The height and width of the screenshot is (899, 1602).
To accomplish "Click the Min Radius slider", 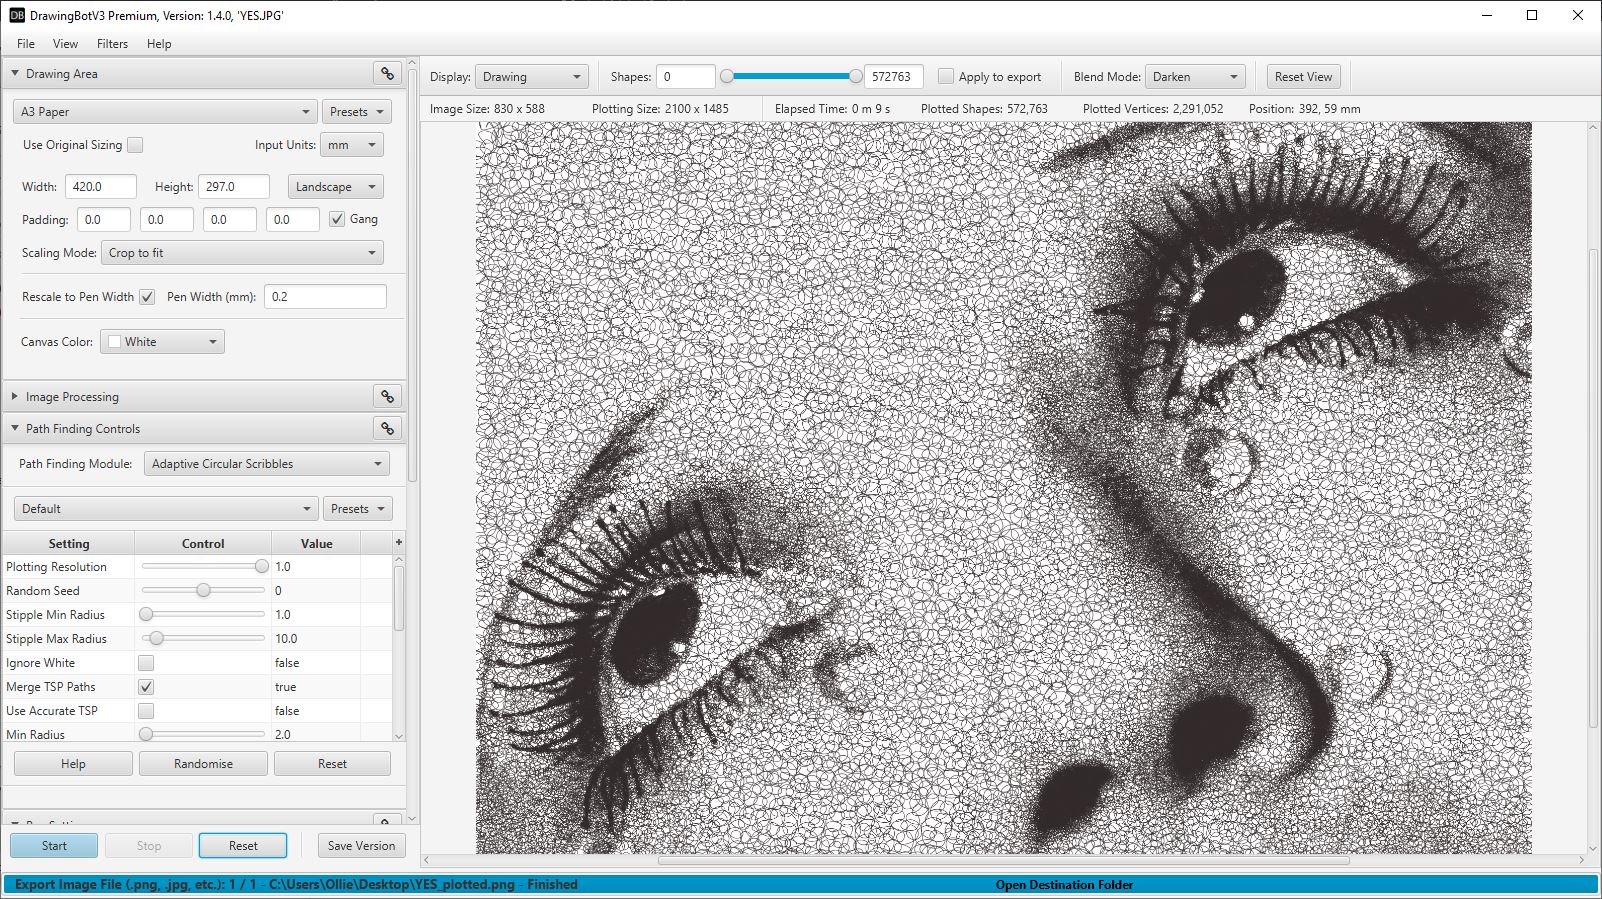I will tap(204, 734).
